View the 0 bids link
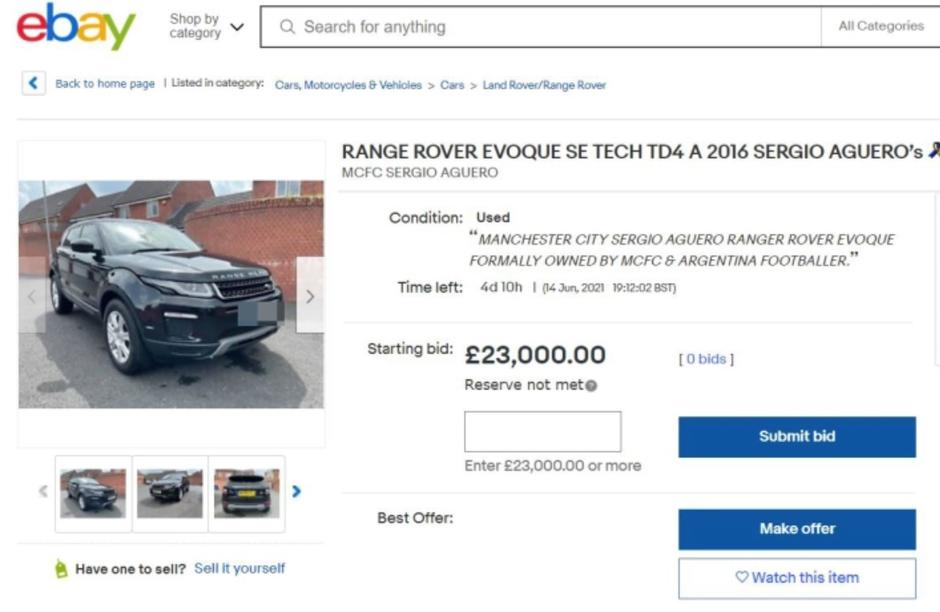 pyautogui.click(x=706, y=359)
